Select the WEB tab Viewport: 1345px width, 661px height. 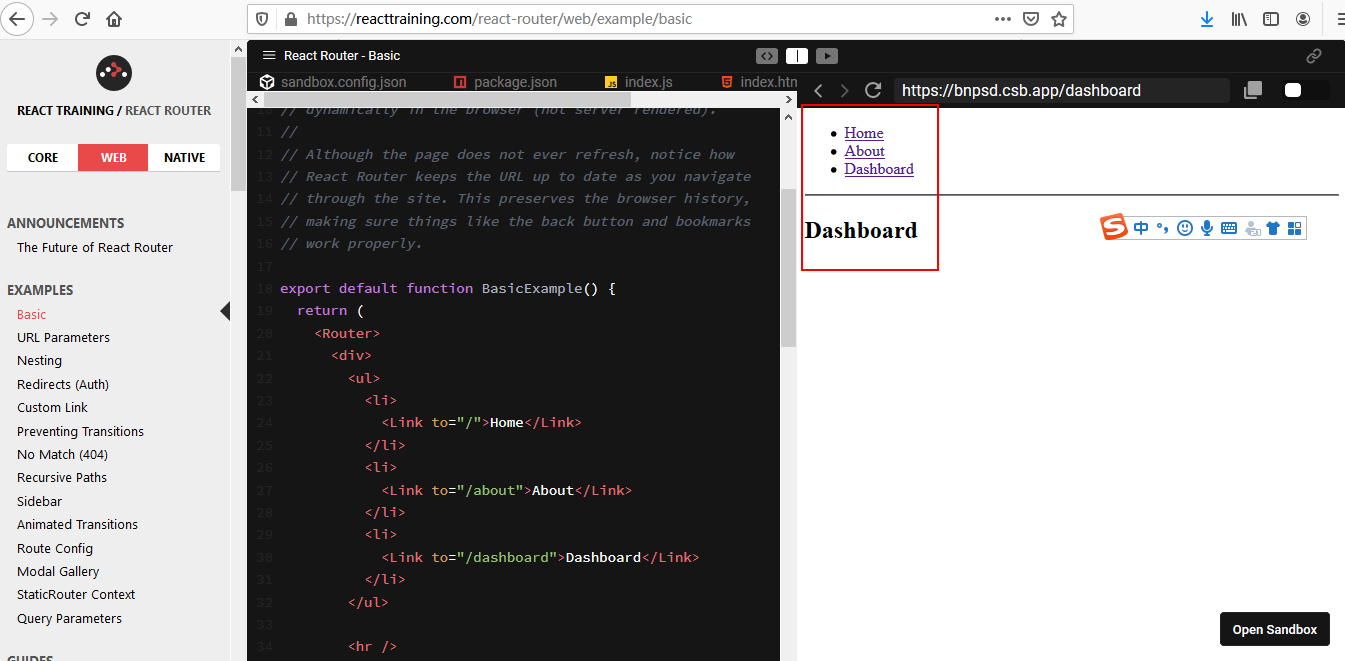tap(113, 158)
